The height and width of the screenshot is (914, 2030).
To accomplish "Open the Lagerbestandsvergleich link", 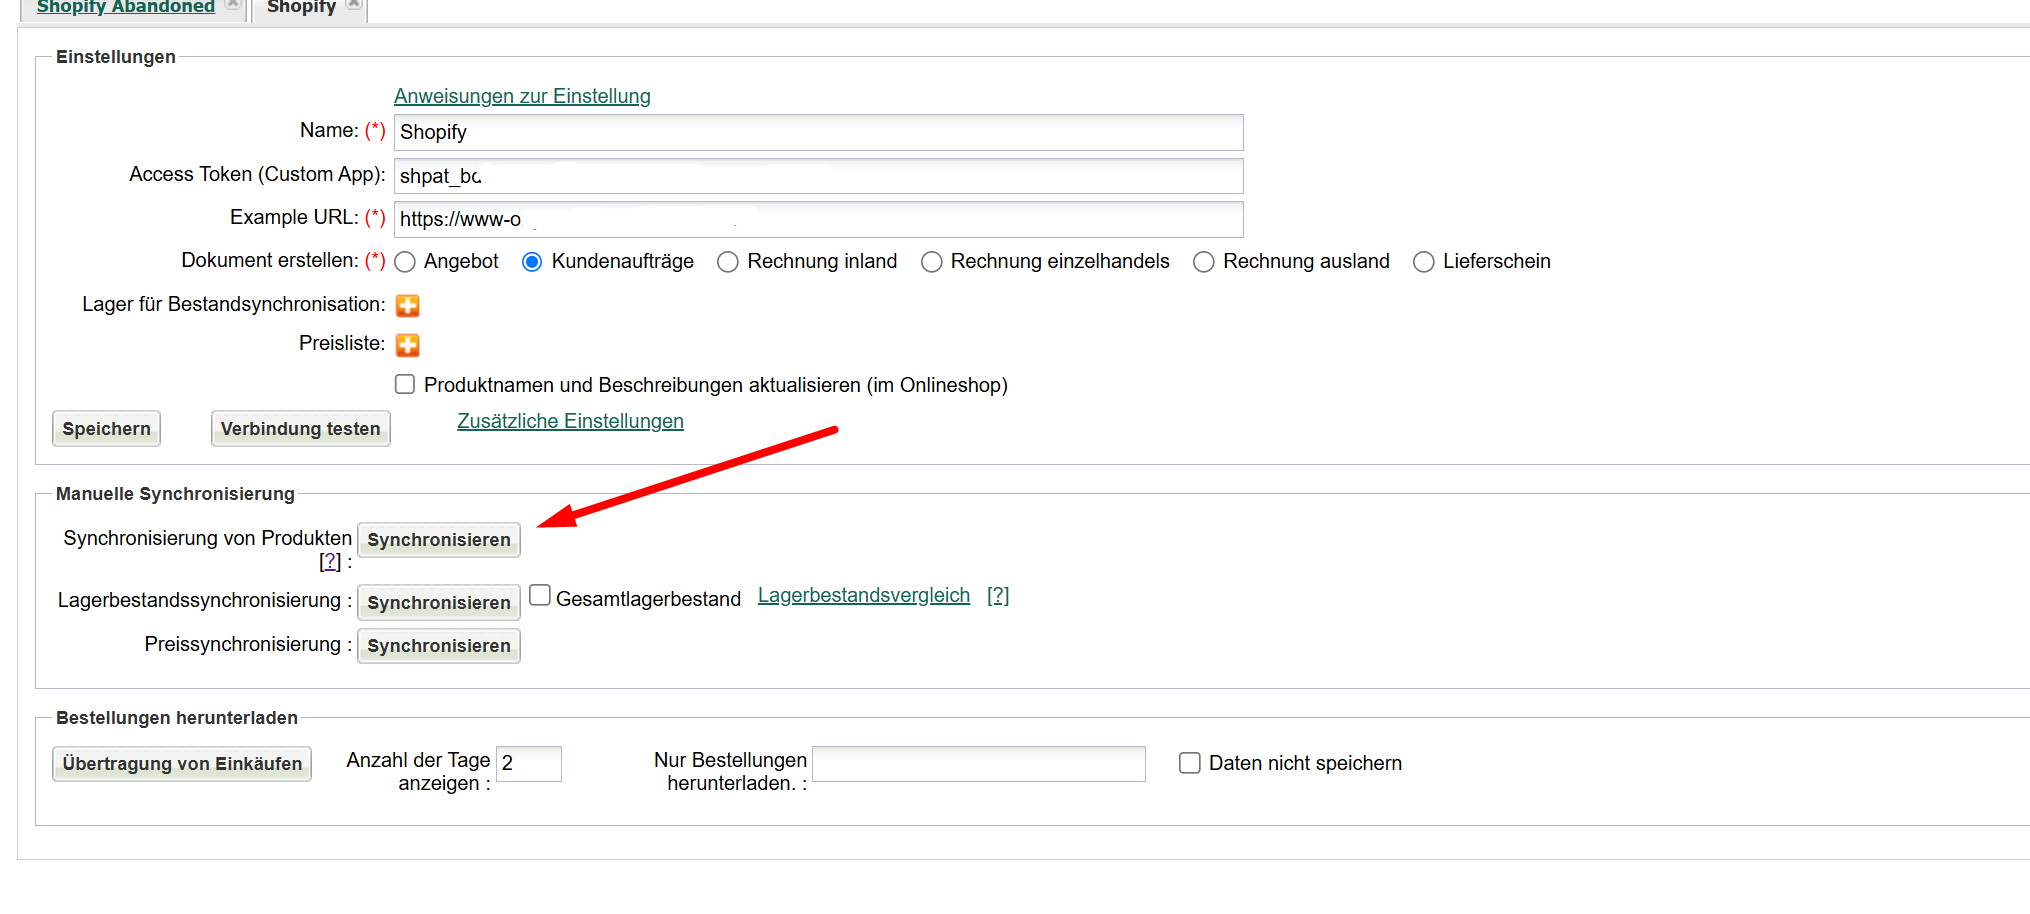I will coord(864,595).
